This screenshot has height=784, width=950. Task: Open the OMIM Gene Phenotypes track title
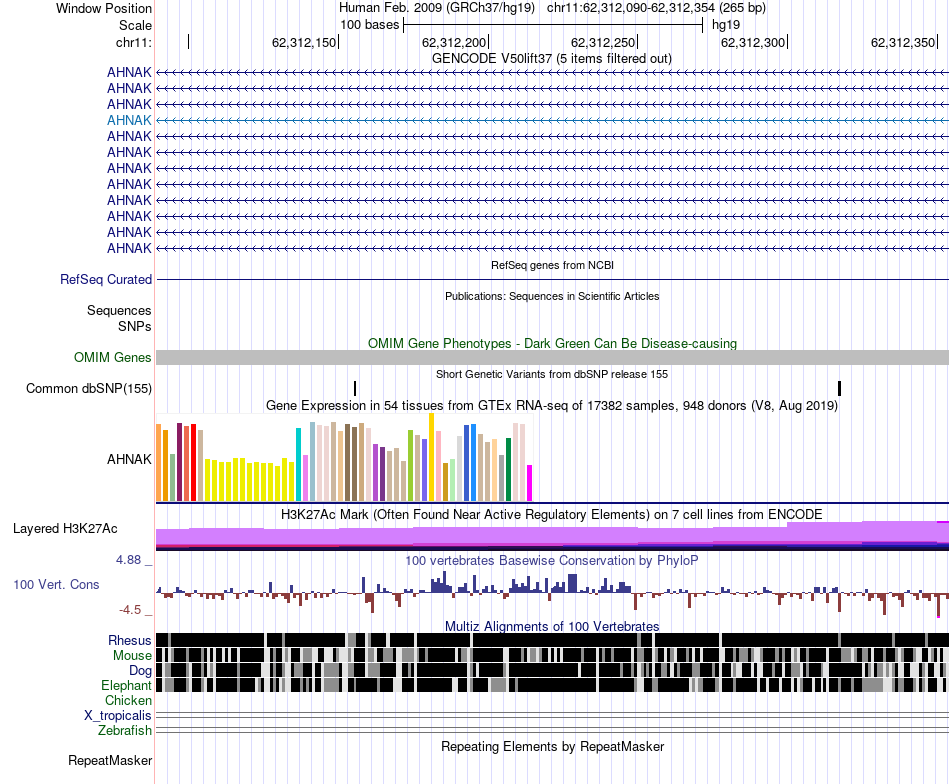(x=552, y=344)
